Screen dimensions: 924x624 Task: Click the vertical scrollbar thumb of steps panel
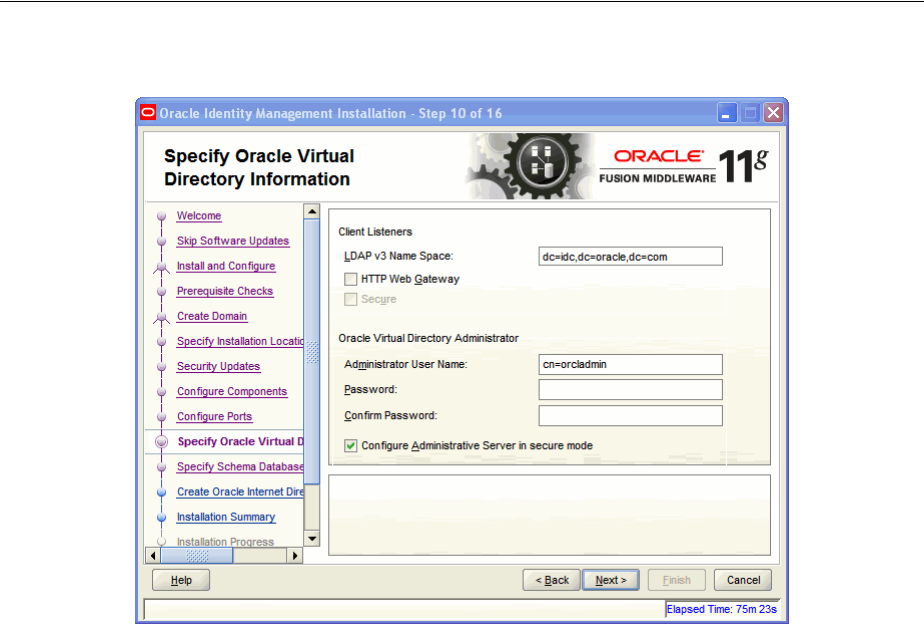coord(312,351)
